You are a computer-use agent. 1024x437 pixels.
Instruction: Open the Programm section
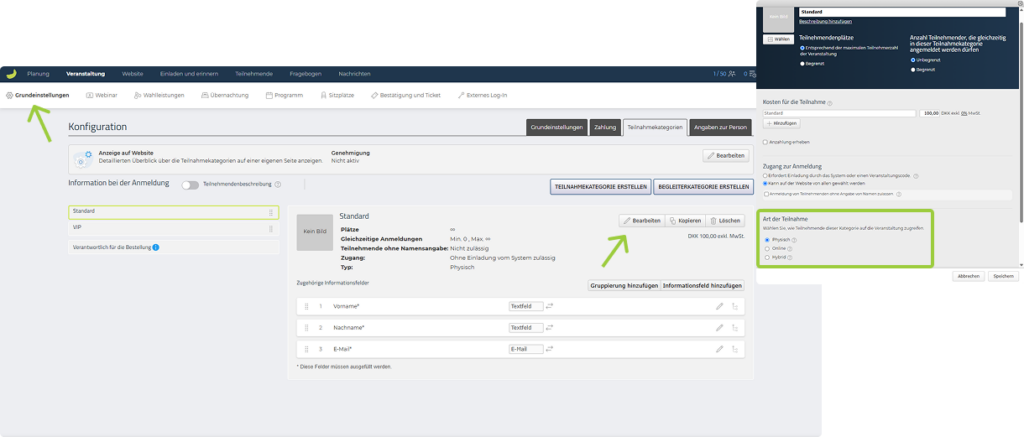(284, 95)
